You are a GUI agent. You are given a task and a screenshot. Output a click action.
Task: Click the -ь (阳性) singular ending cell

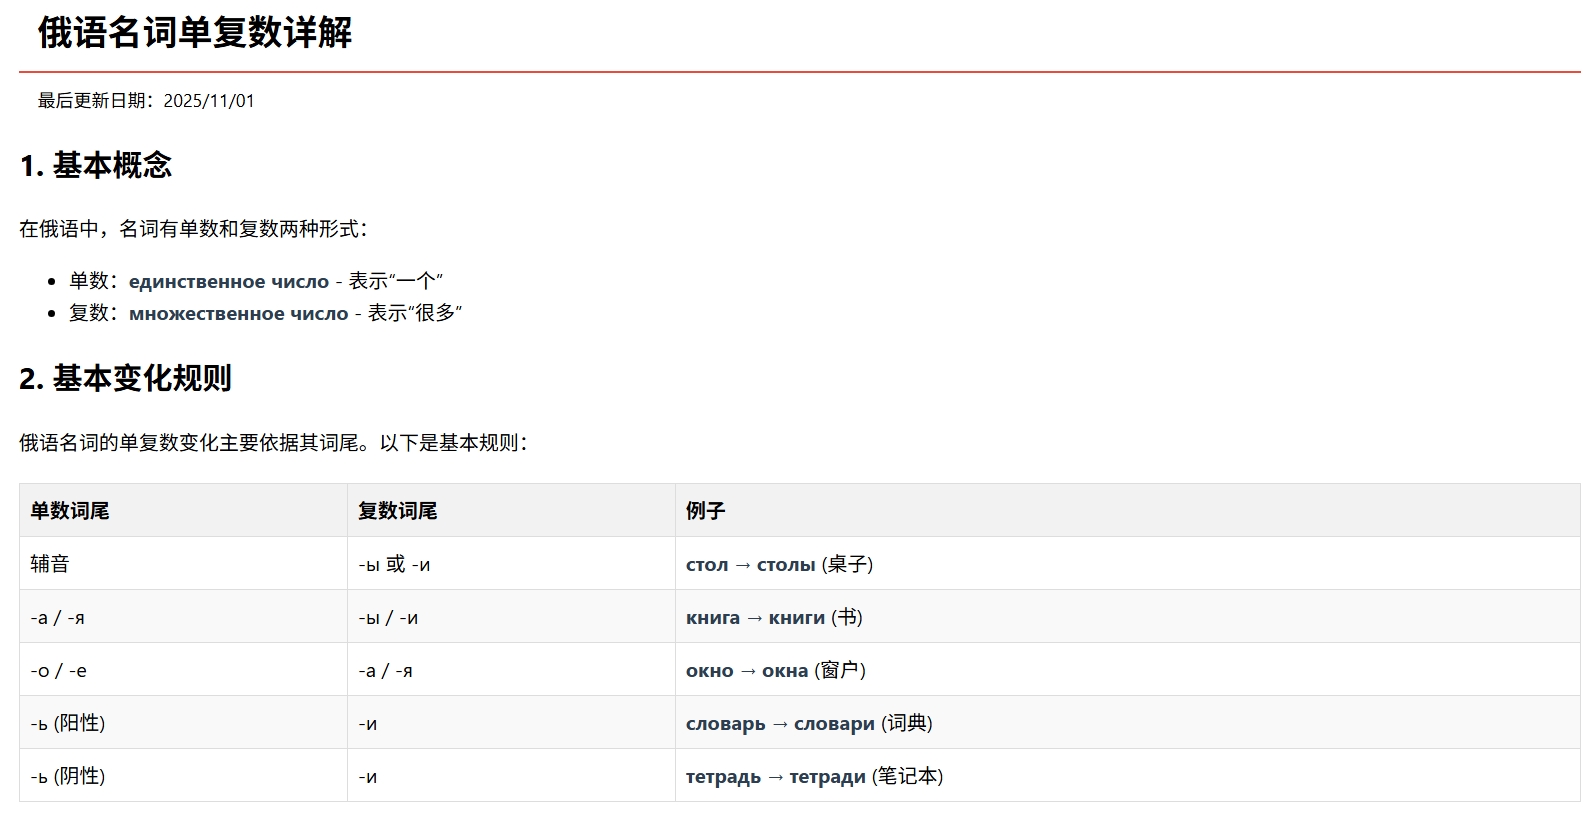pos(68,723)
